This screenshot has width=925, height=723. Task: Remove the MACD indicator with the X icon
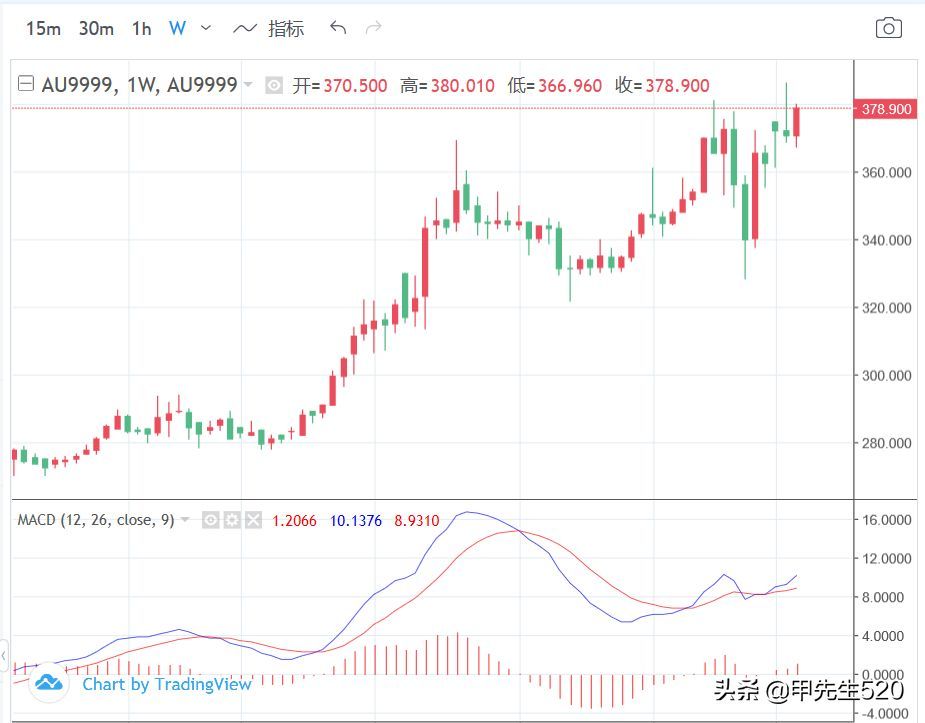pos(253,520)
